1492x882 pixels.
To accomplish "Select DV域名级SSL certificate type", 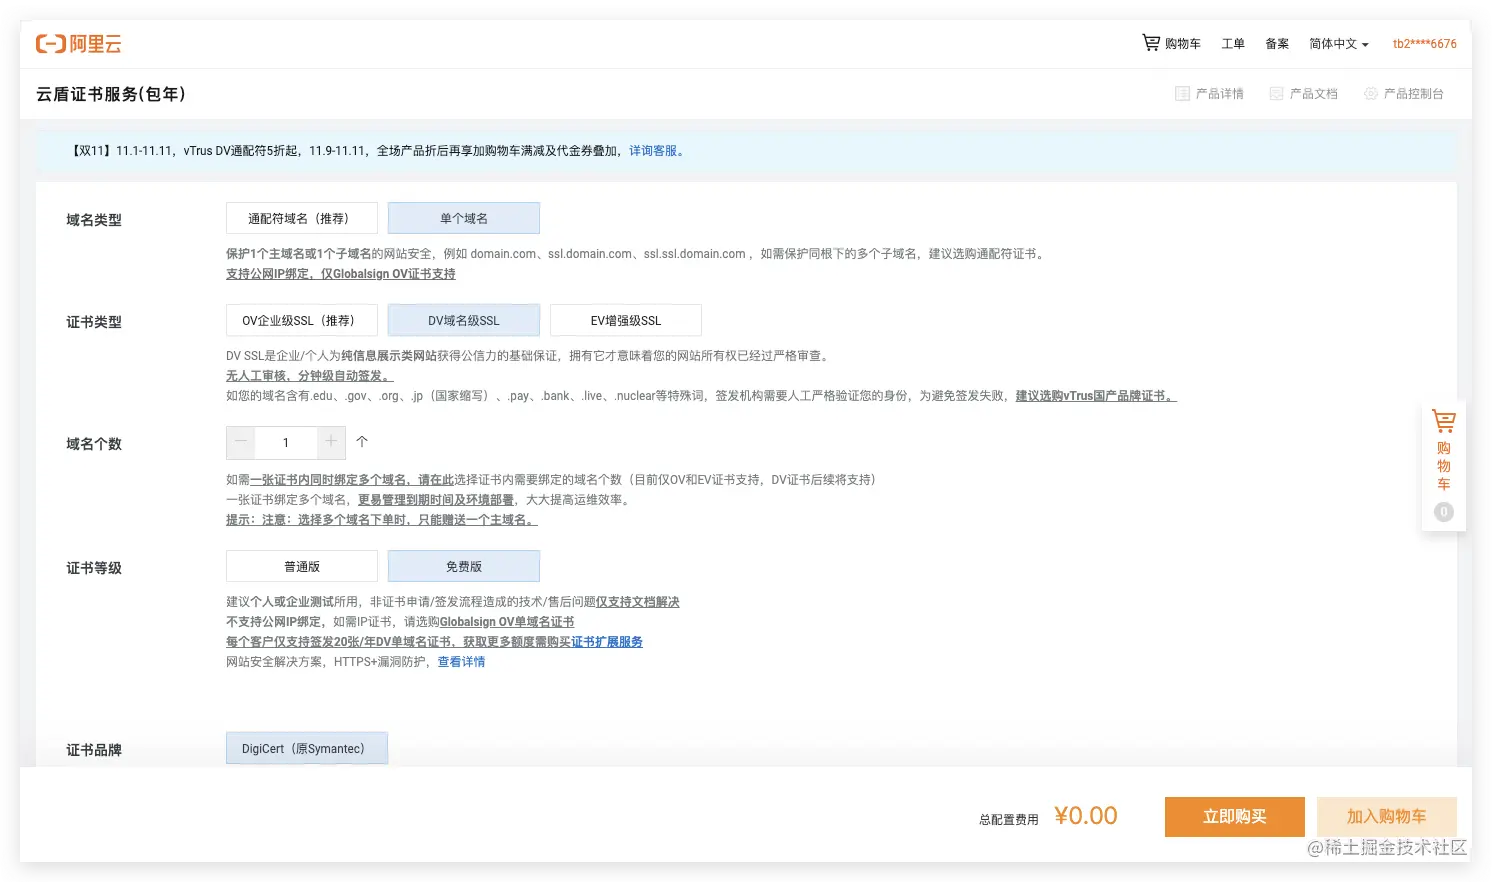I will click(464, 320).
